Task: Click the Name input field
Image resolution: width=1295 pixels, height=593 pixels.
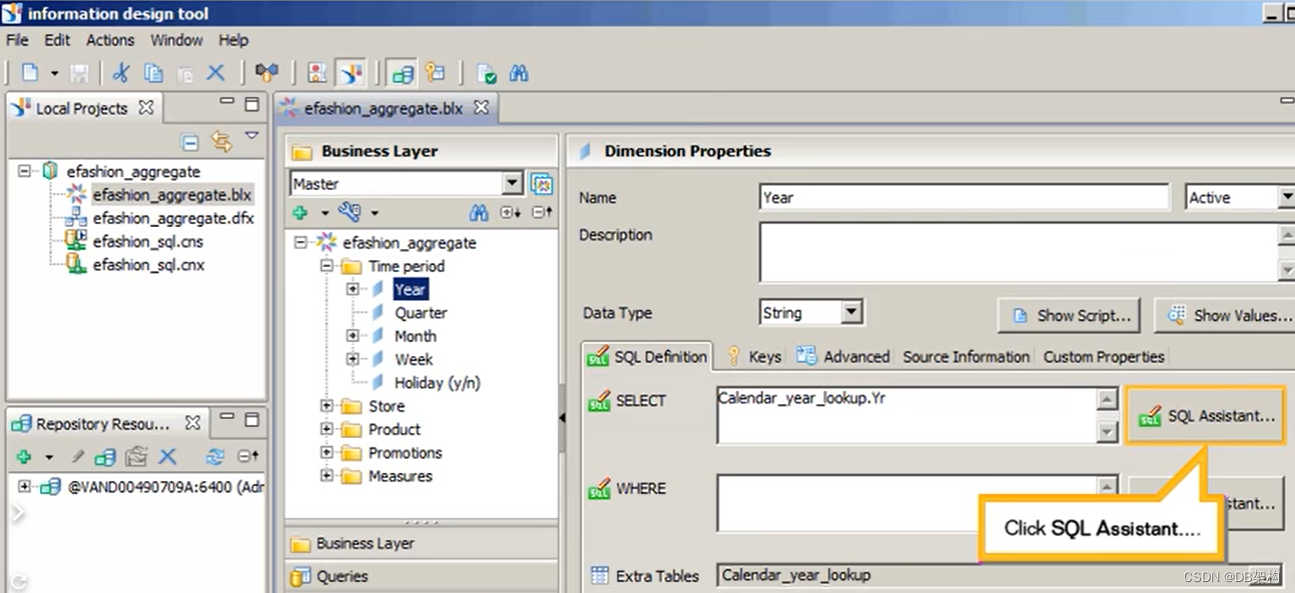Action: [964, 198]
